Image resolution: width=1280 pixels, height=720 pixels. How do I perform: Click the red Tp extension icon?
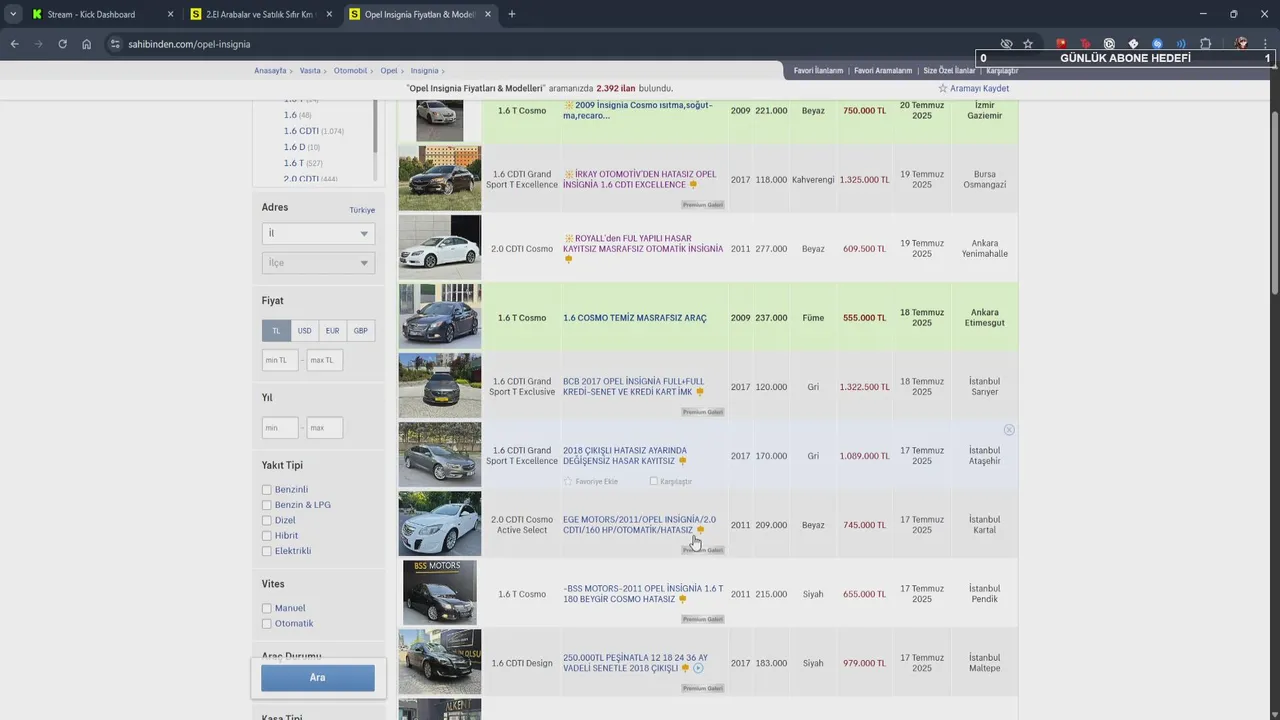[1085, 44]
